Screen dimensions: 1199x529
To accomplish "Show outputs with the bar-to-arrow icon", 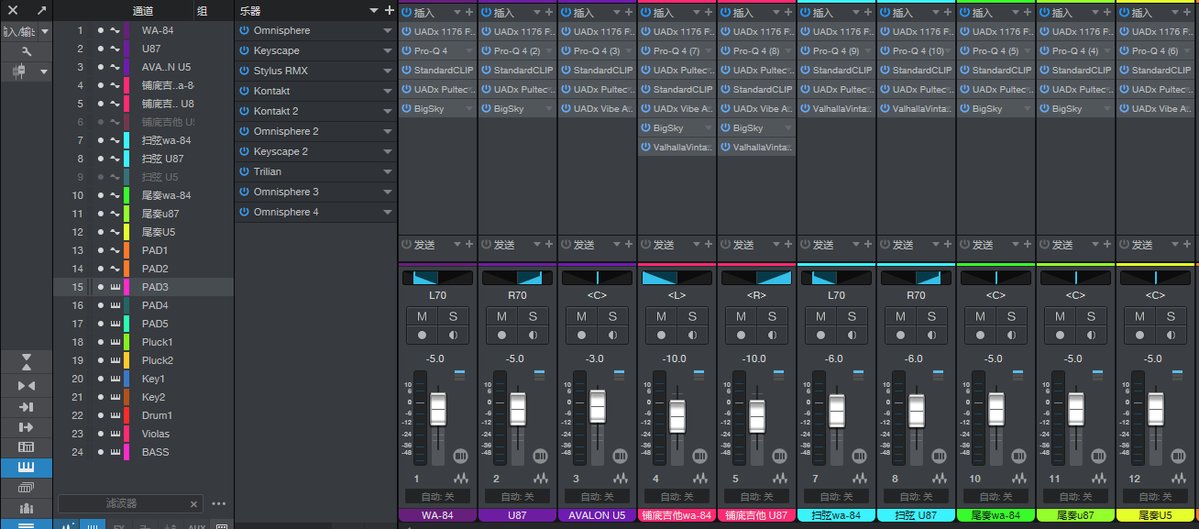I will pos(26,427).
